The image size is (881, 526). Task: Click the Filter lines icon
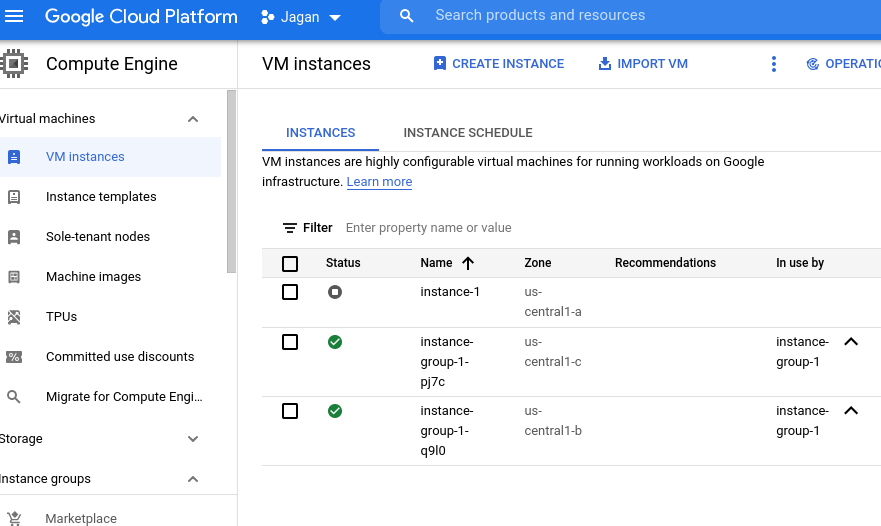click(289, 228)
